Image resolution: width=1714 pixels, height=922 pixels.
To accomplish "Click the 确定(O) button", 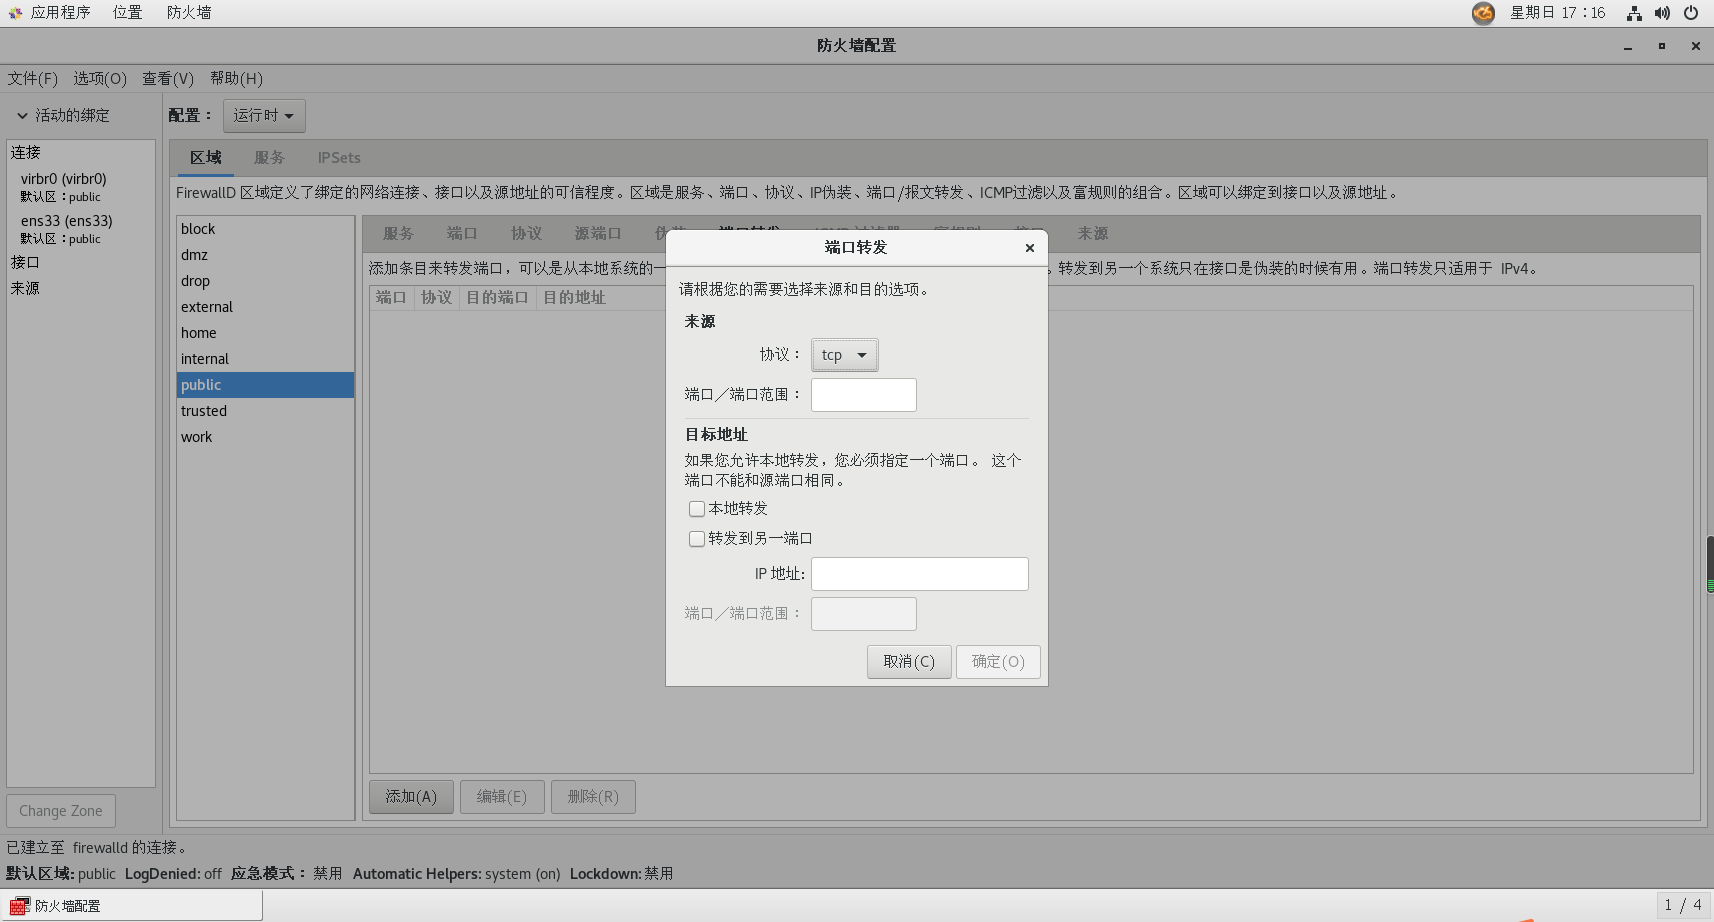I will [x=998, y=662].
